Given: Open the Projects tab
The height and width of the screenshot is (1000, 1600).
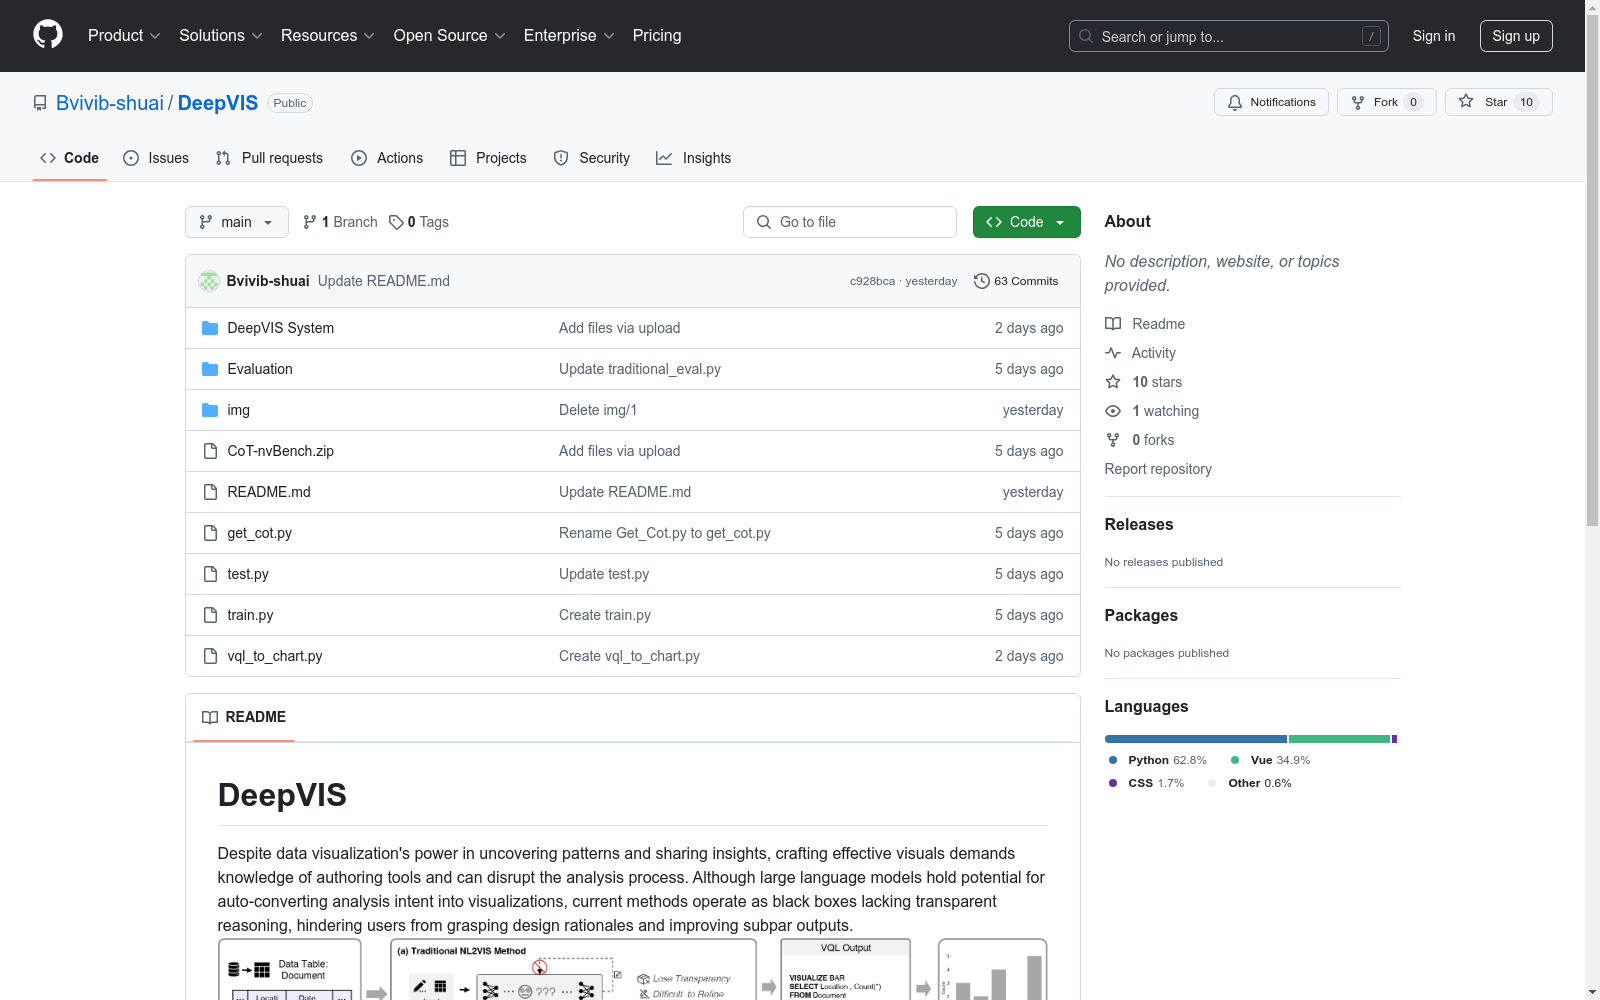Looking at the screenshot, I should (x=488, y=158).
